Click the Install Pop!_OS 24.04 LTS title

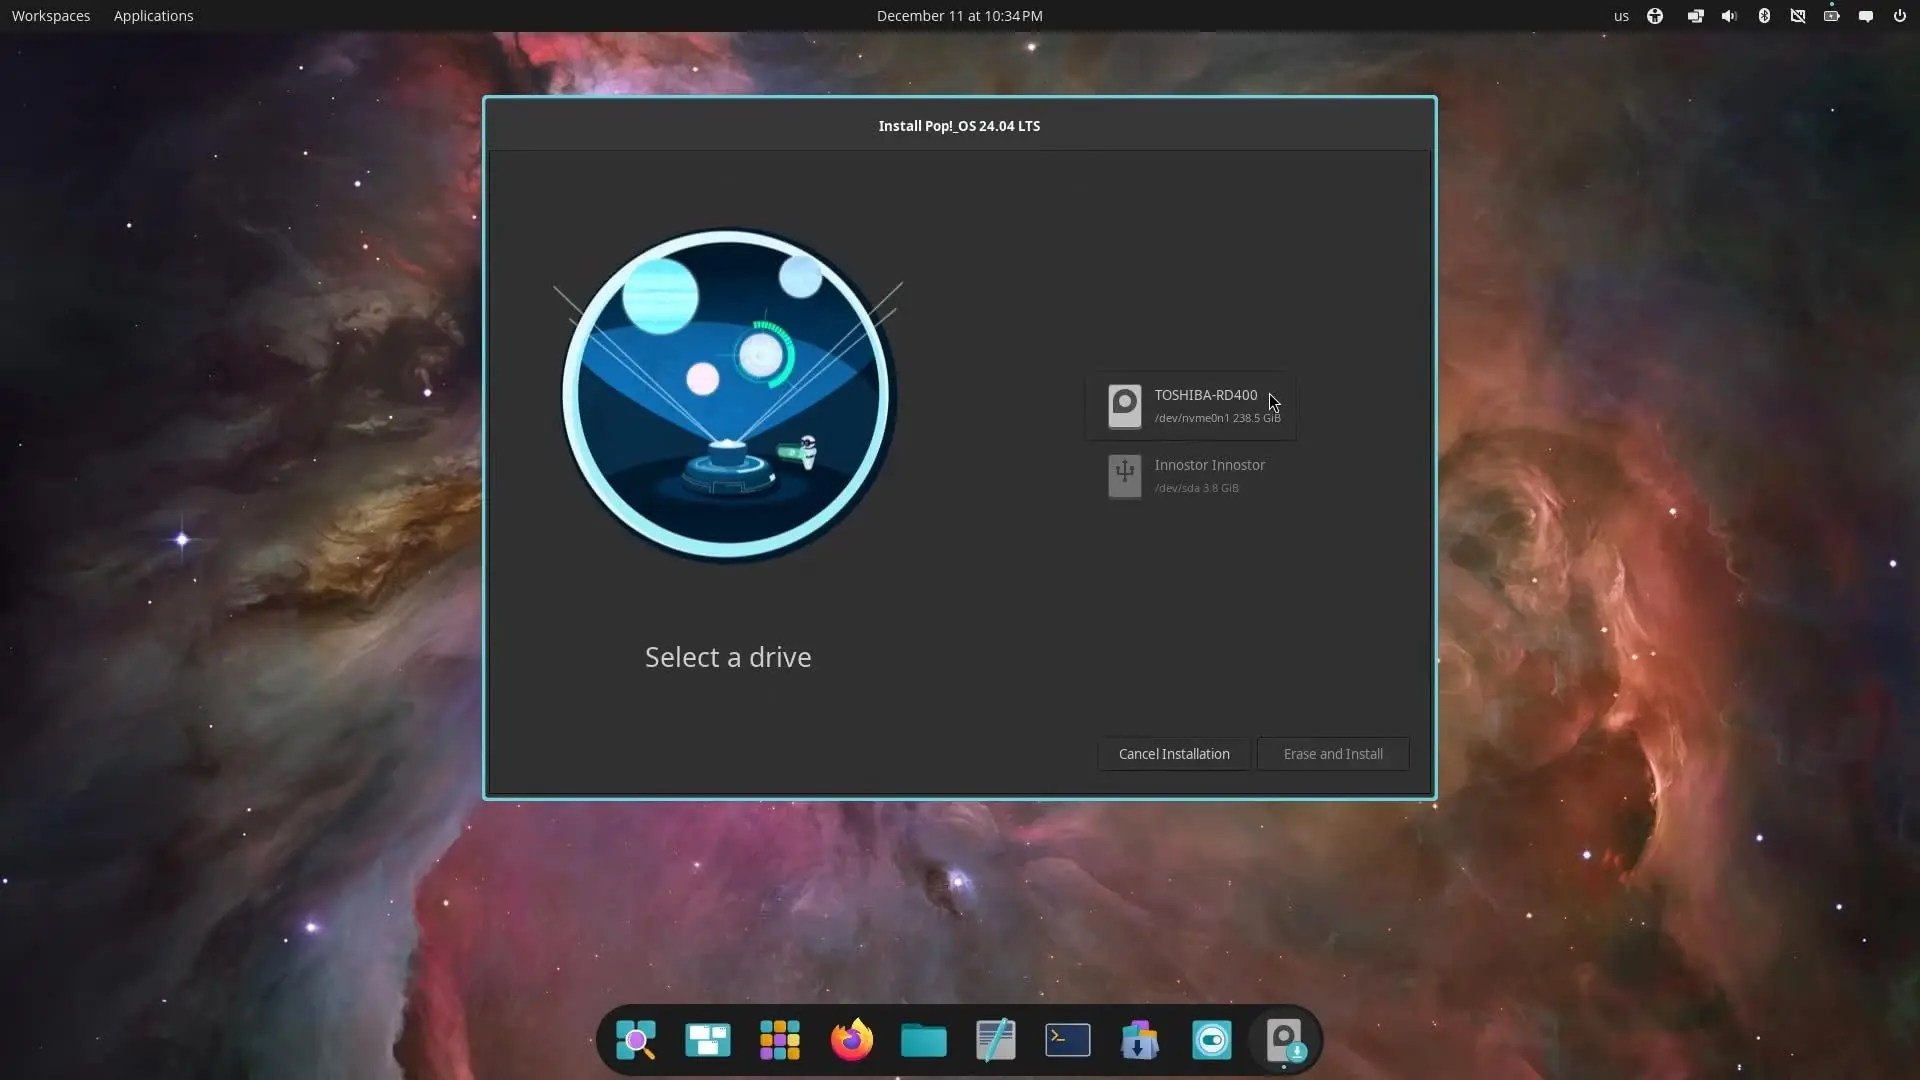tap(959, 126)
